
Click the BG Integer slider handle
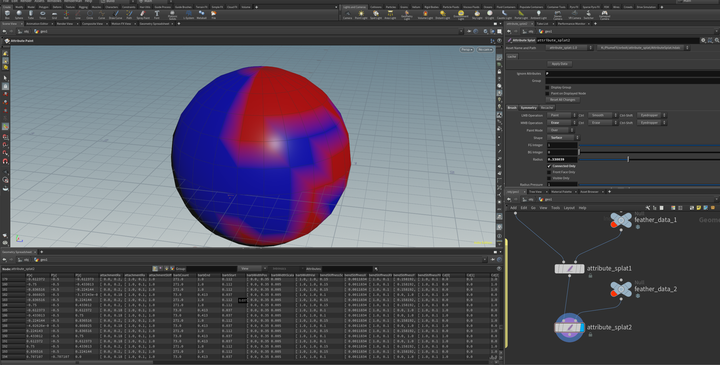[x=579, y=152]
